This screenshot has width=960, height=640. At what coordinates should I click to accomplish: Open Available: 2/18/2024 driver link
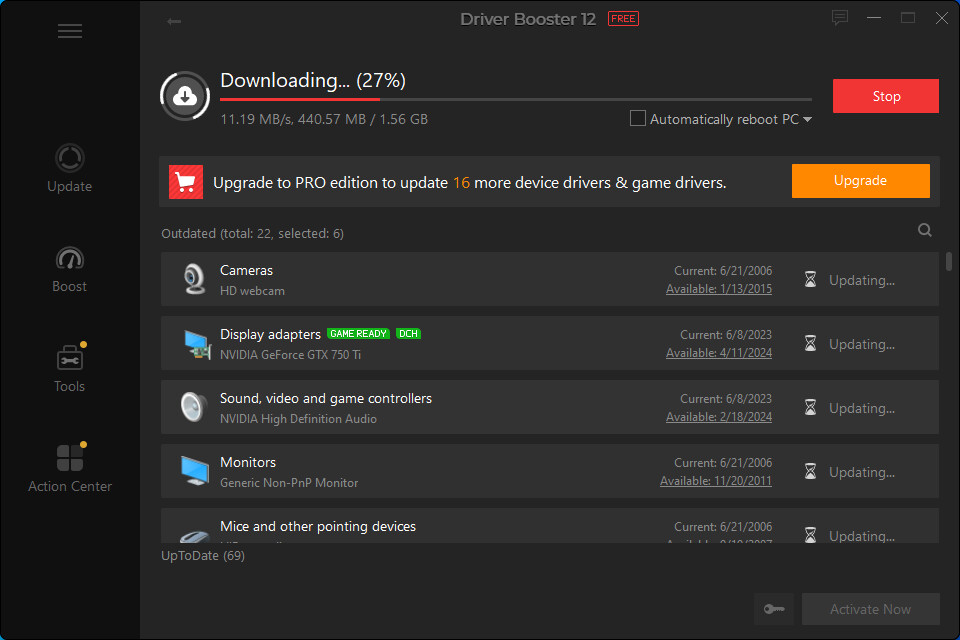tap(719, 417)
